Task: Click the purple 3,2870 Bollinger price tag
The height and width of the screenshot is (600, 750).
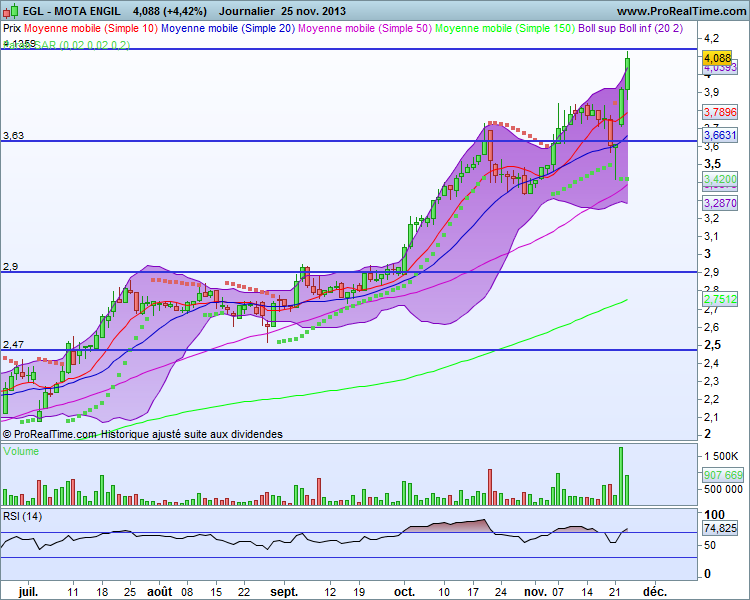Action: pyautogui.click(x=720, y=203)
